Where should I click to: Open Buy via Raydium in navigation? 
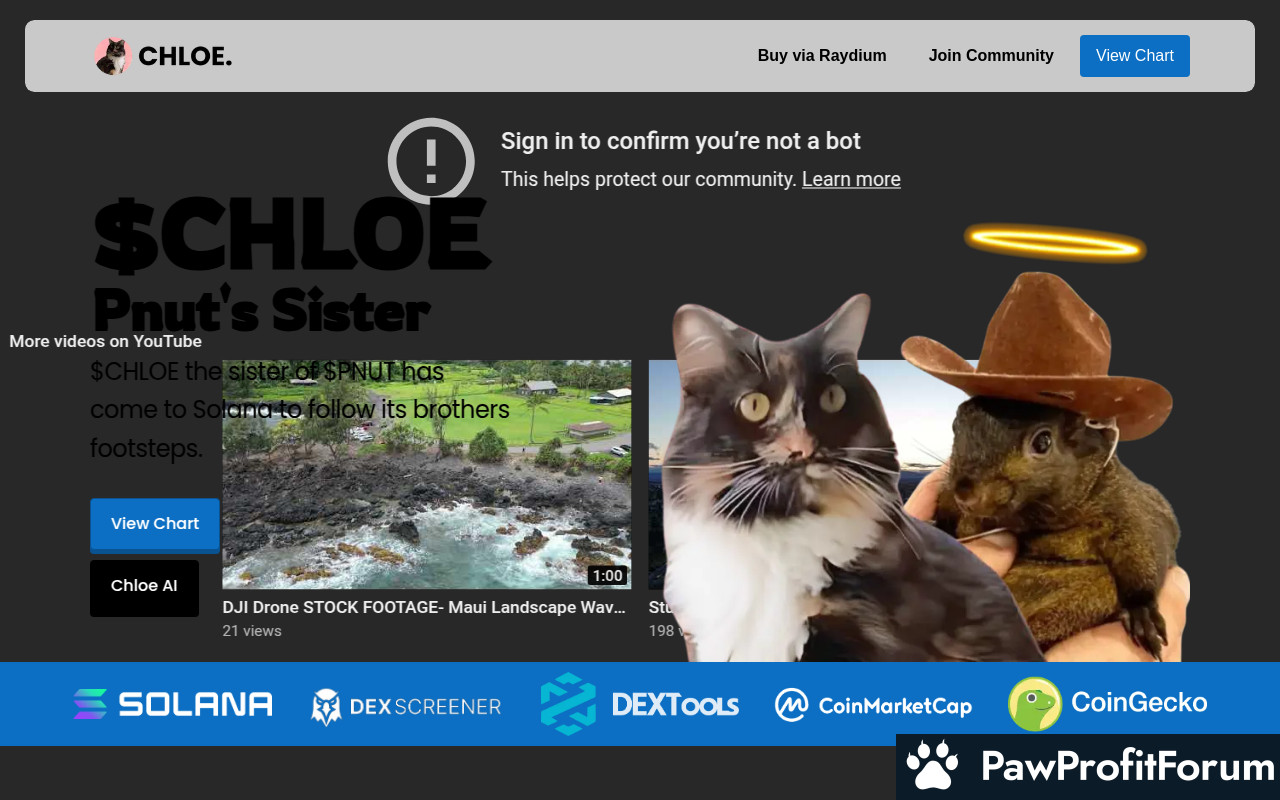pos(822,56)
